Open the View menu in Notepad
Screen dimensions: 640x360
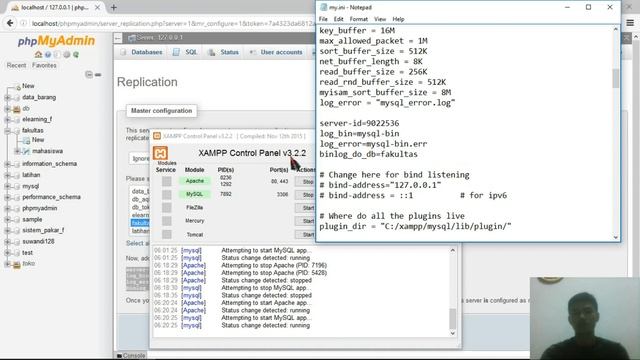coord(380,19)
